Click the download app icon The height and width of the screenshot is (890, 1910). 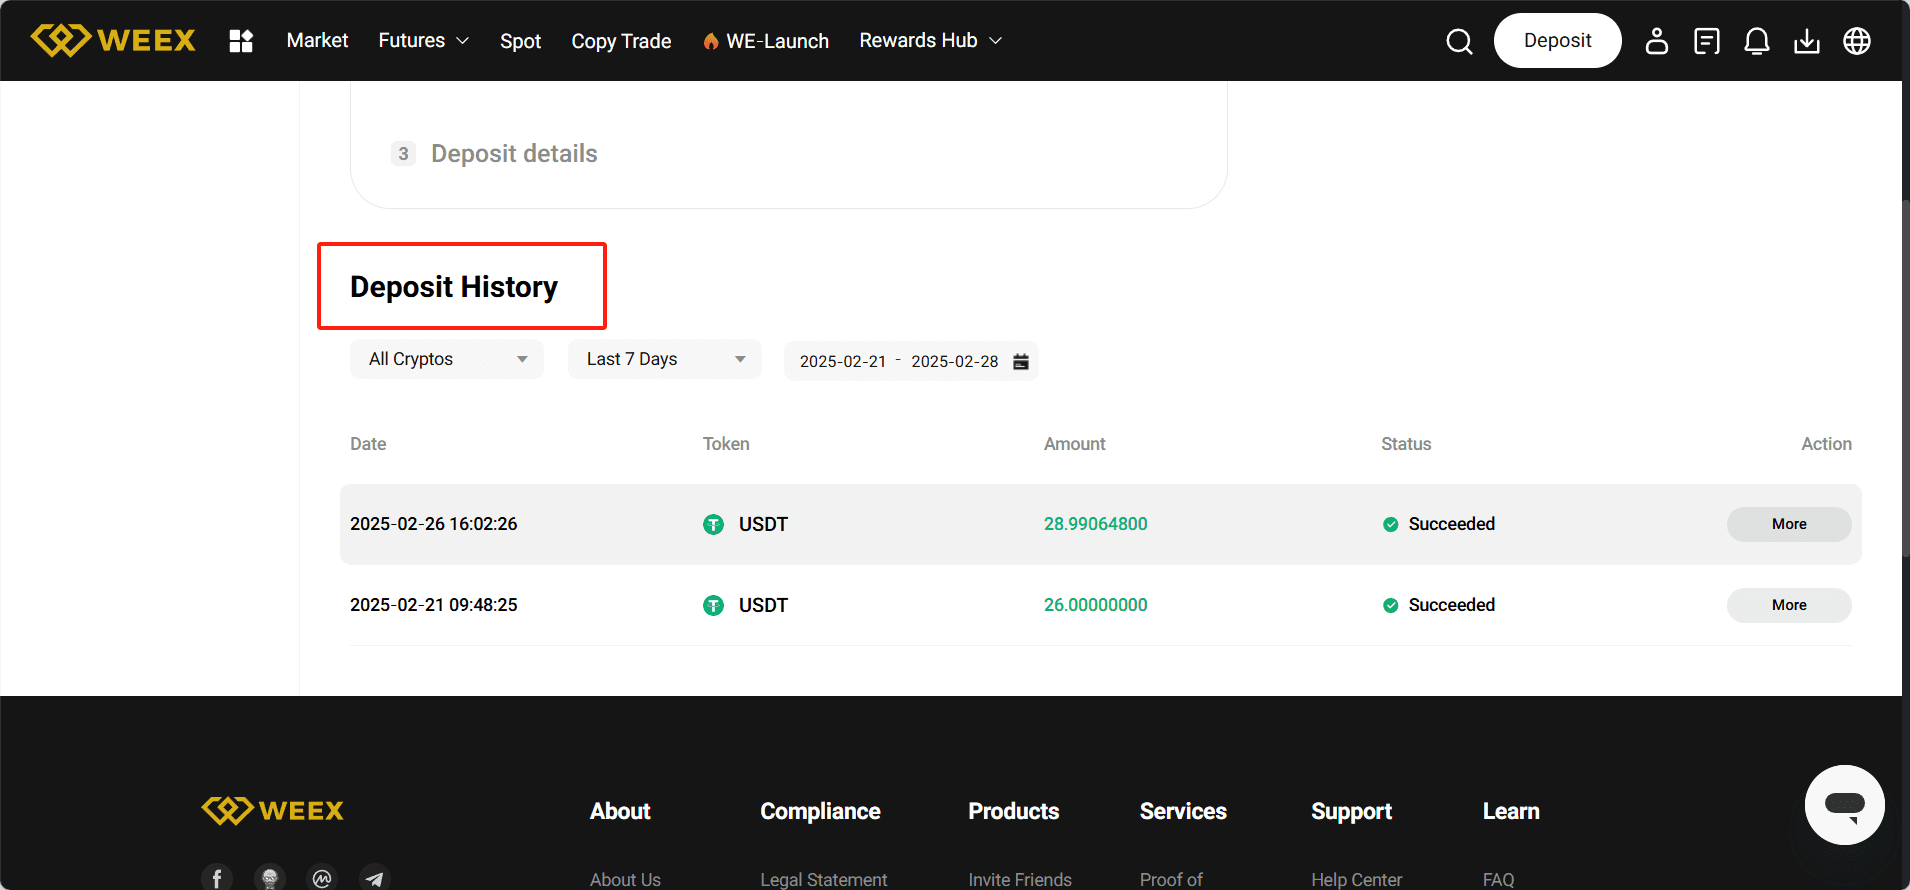coord(1806,41)
